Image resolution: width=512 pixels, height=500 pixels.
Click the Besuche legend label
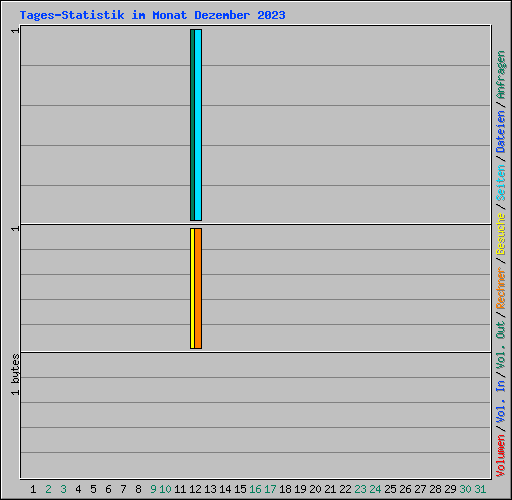coord(500,234)
